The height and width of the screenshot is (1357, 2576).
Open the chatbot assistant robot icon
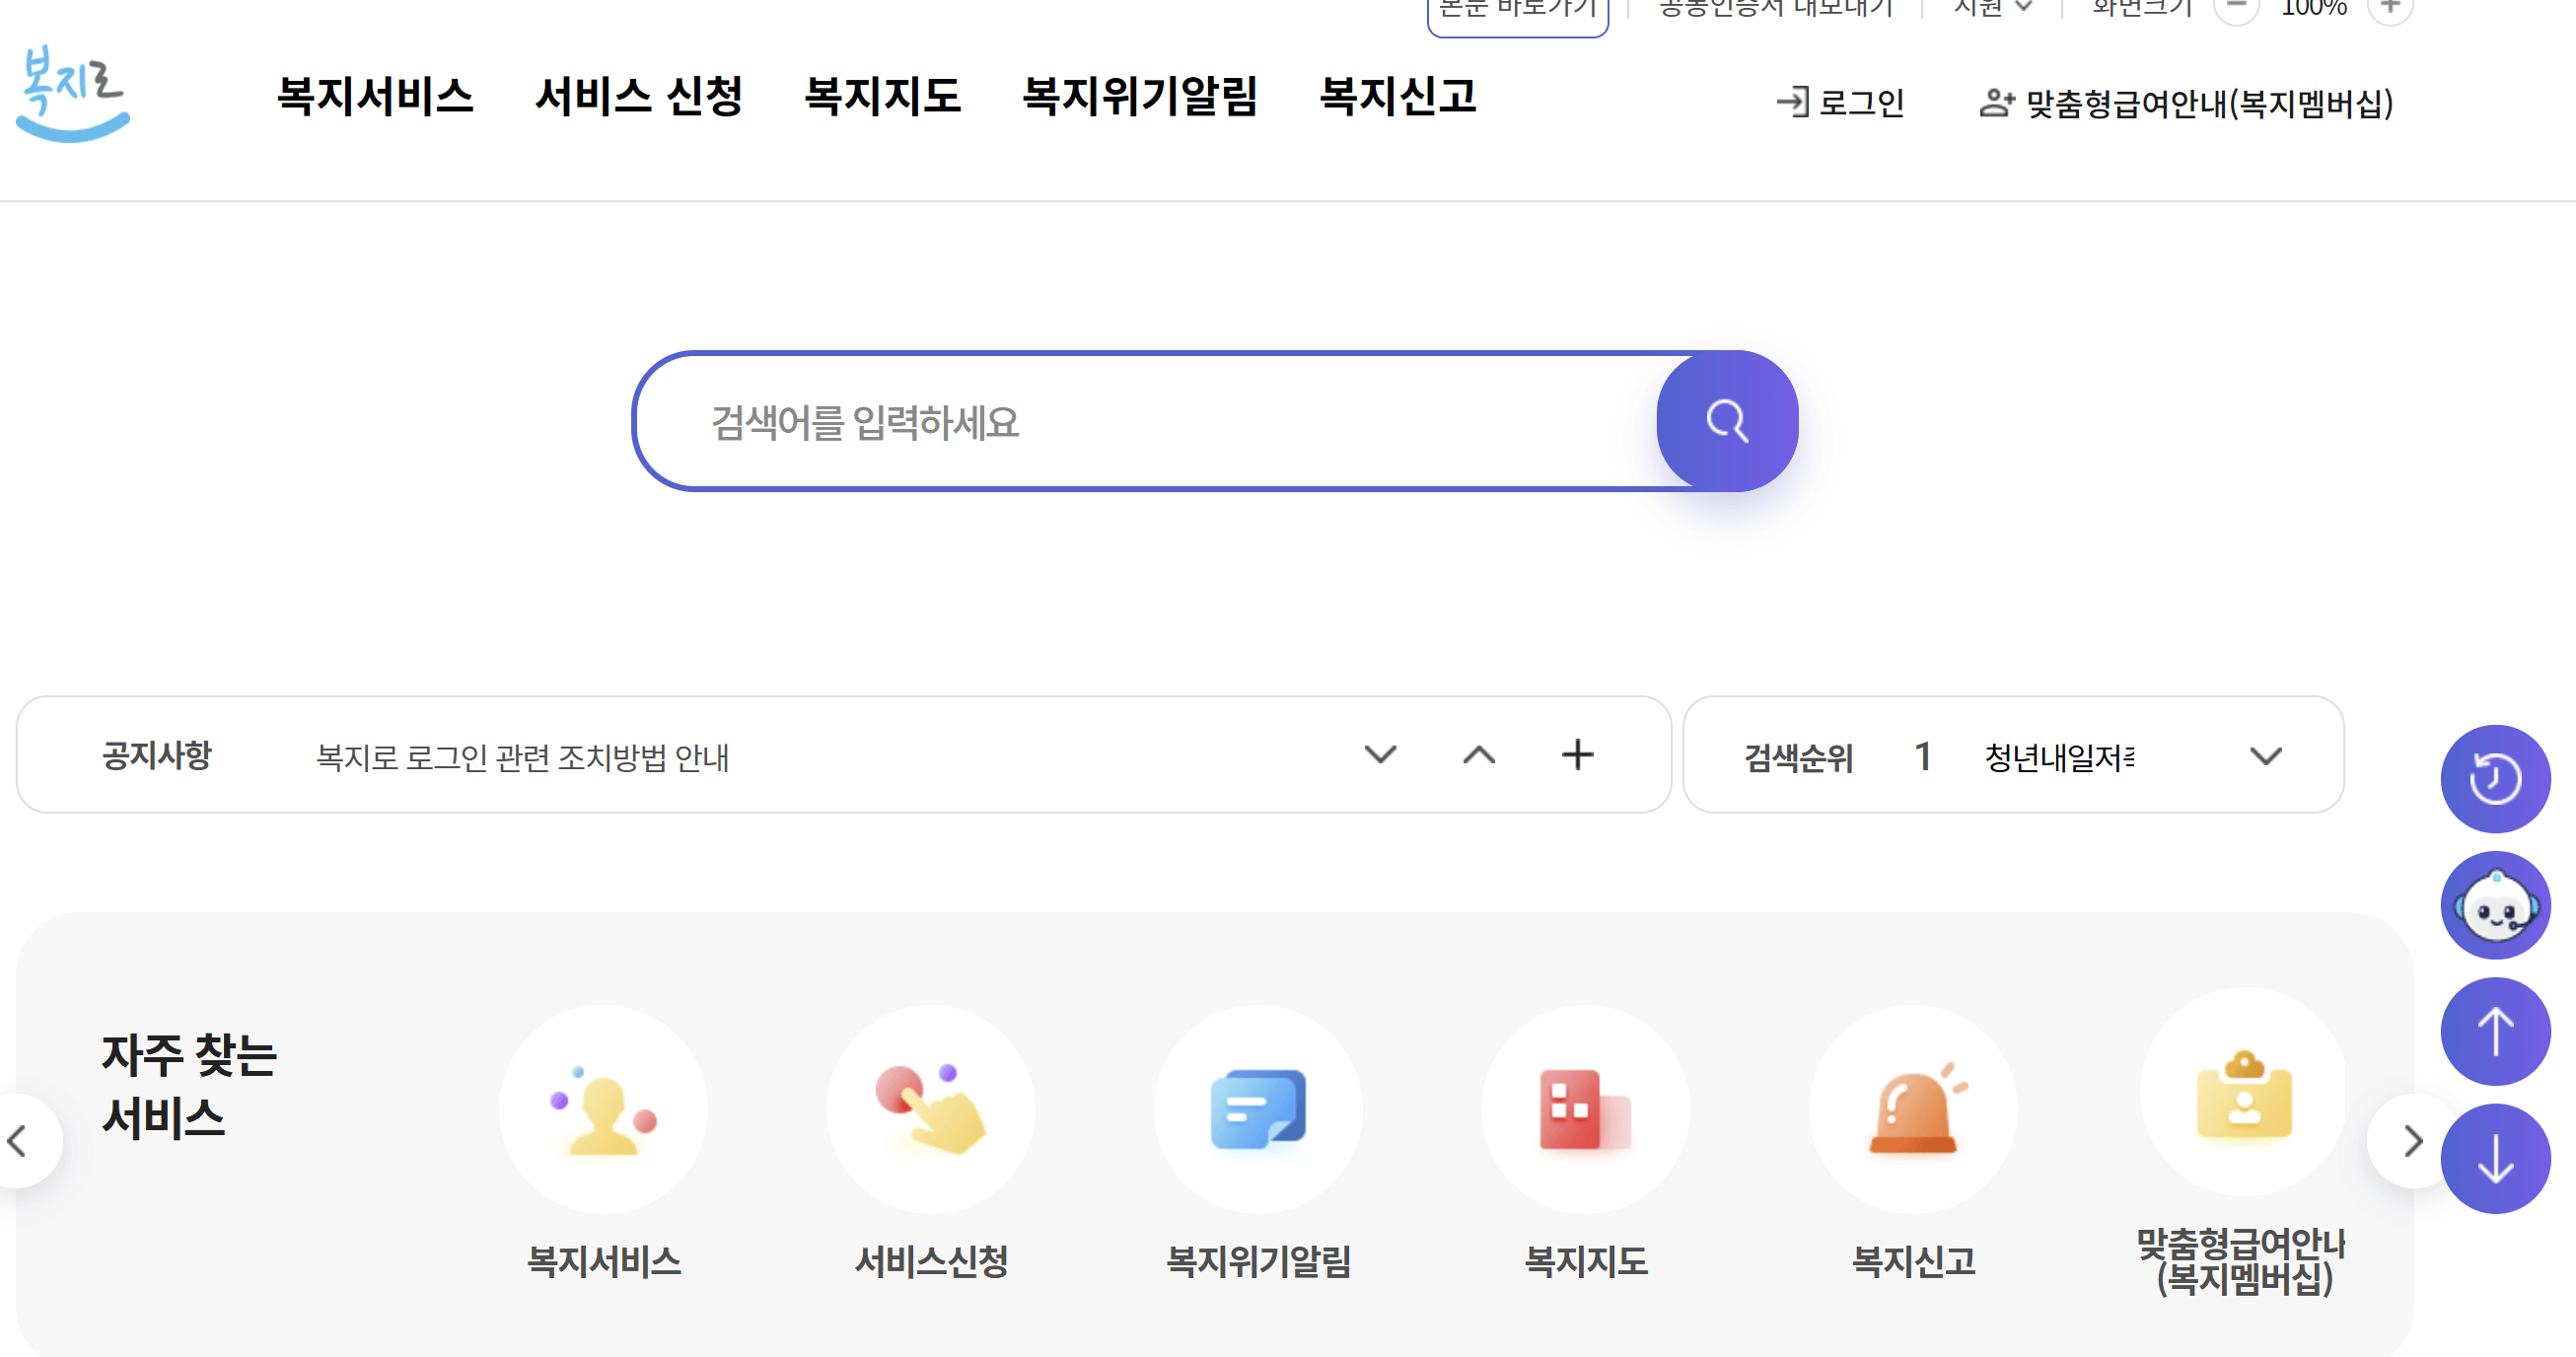click(2494, 906)
